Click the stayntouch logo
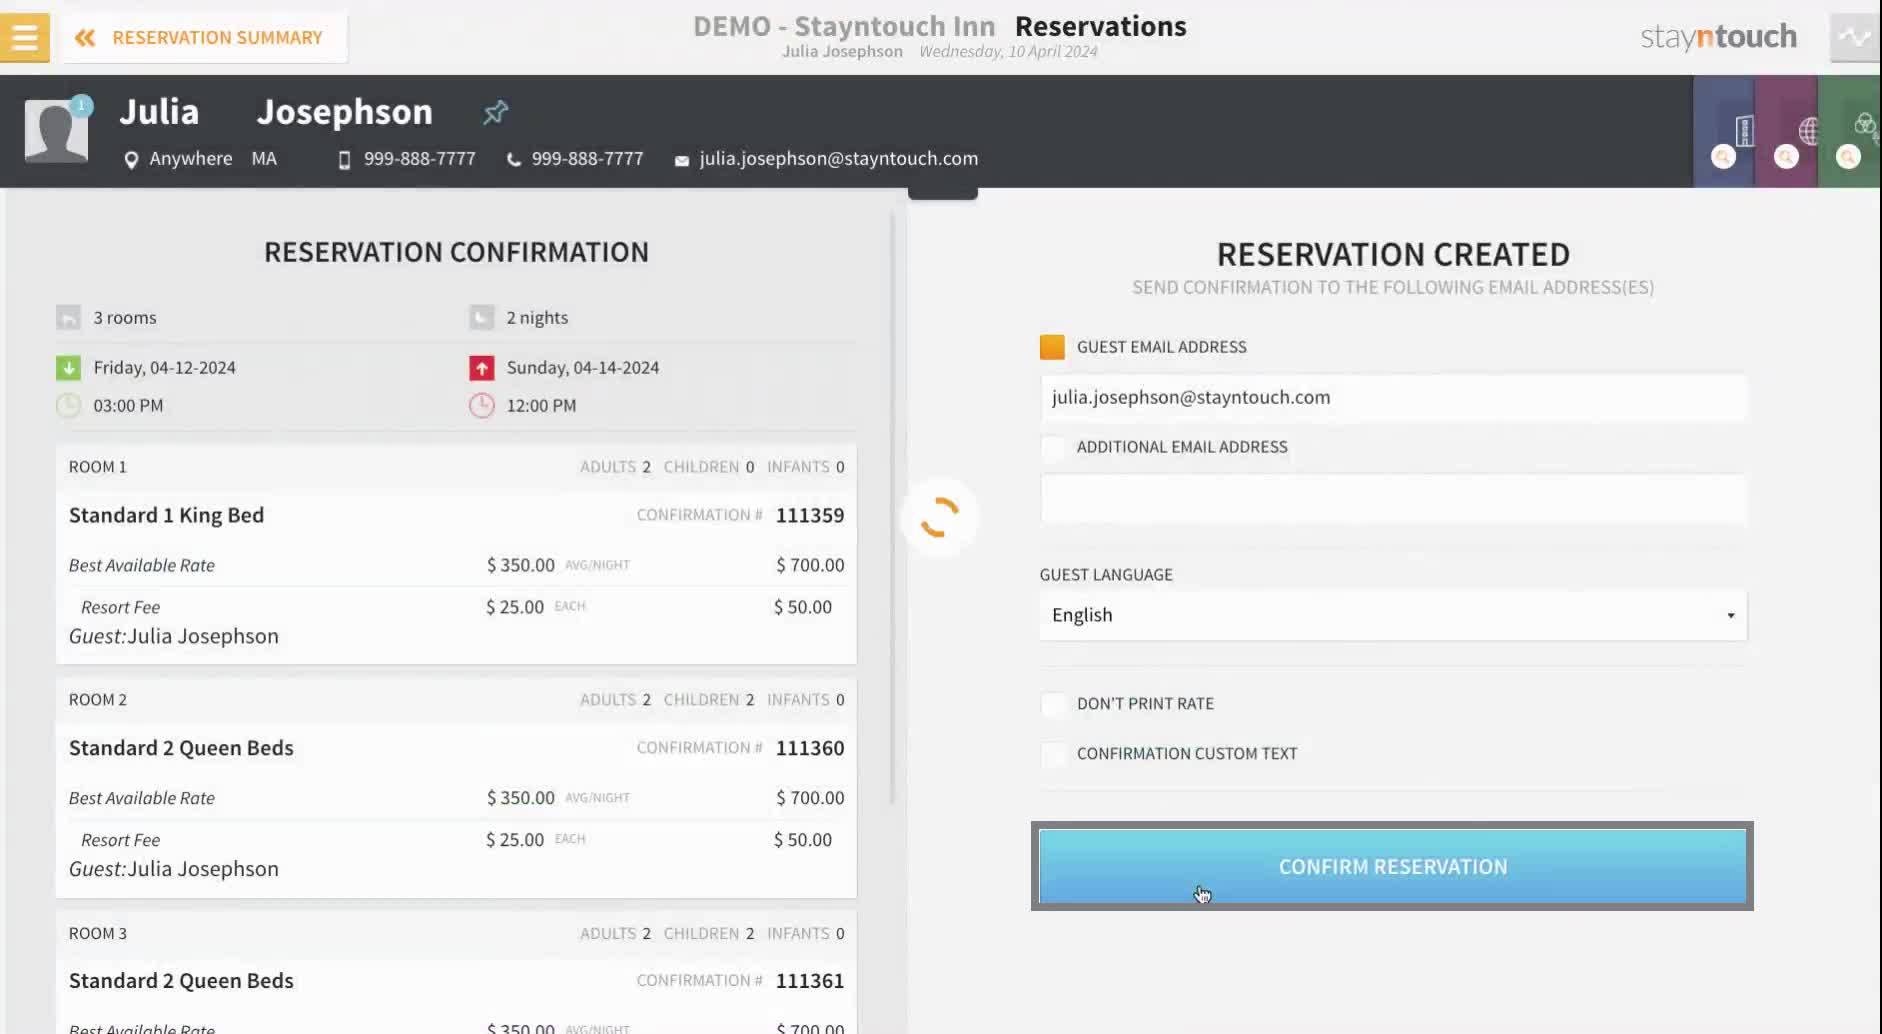 coord(1718,37)
